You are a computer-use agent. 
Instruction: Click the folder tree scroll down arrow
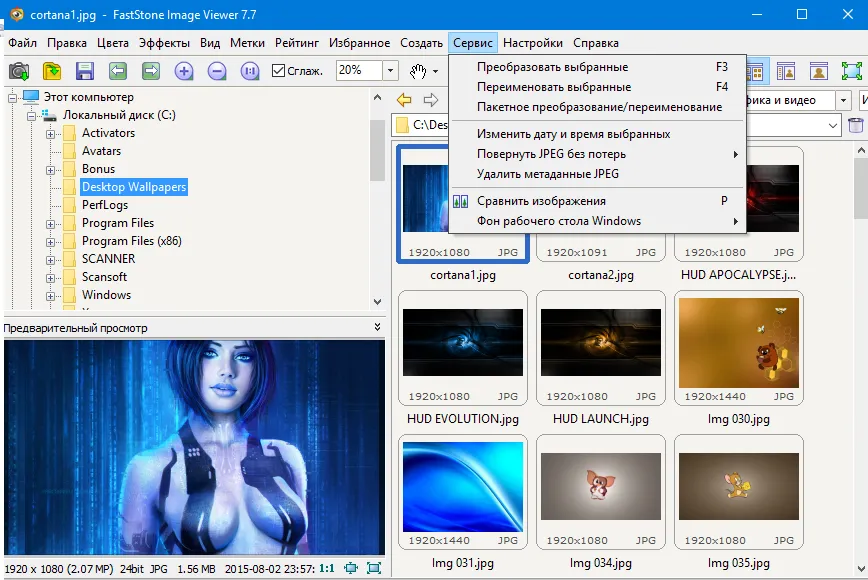pos(378,302)
